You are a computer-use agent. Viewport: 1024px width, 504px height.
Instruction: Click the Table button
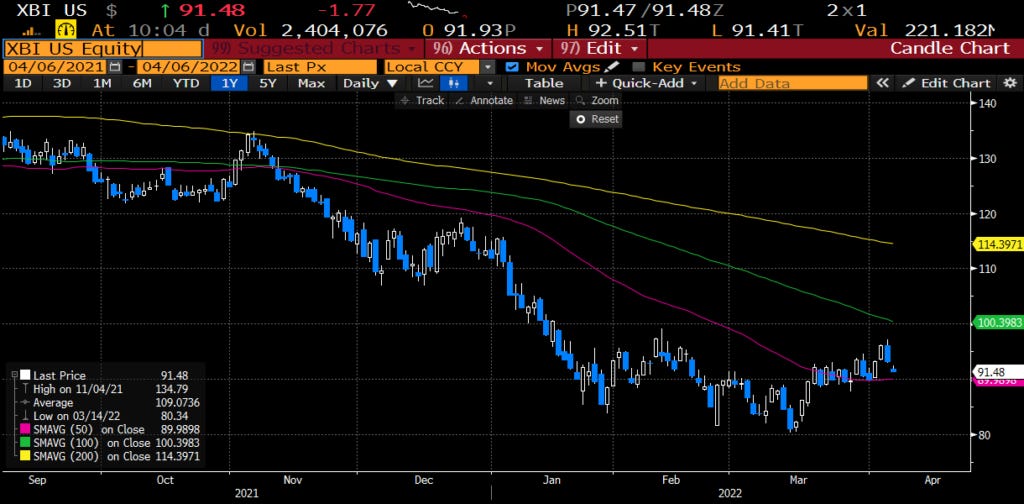tap(544, 83)
